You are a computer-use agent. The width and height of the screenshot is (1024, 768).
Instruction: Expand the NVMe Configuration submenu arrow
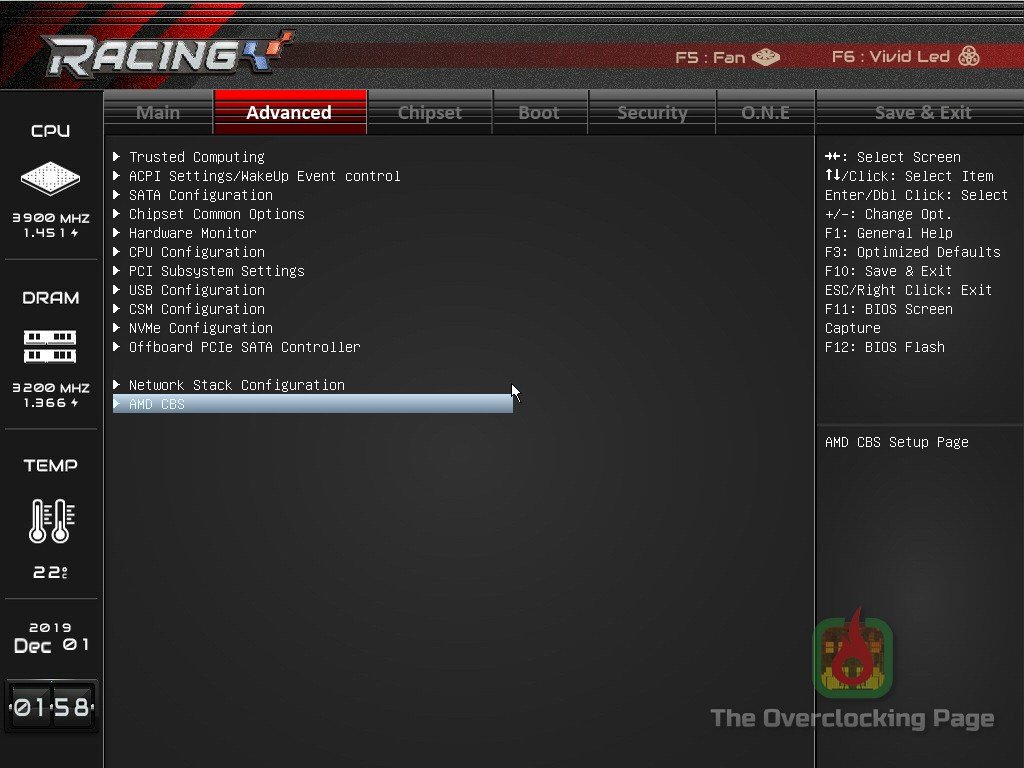click(116, 328)
